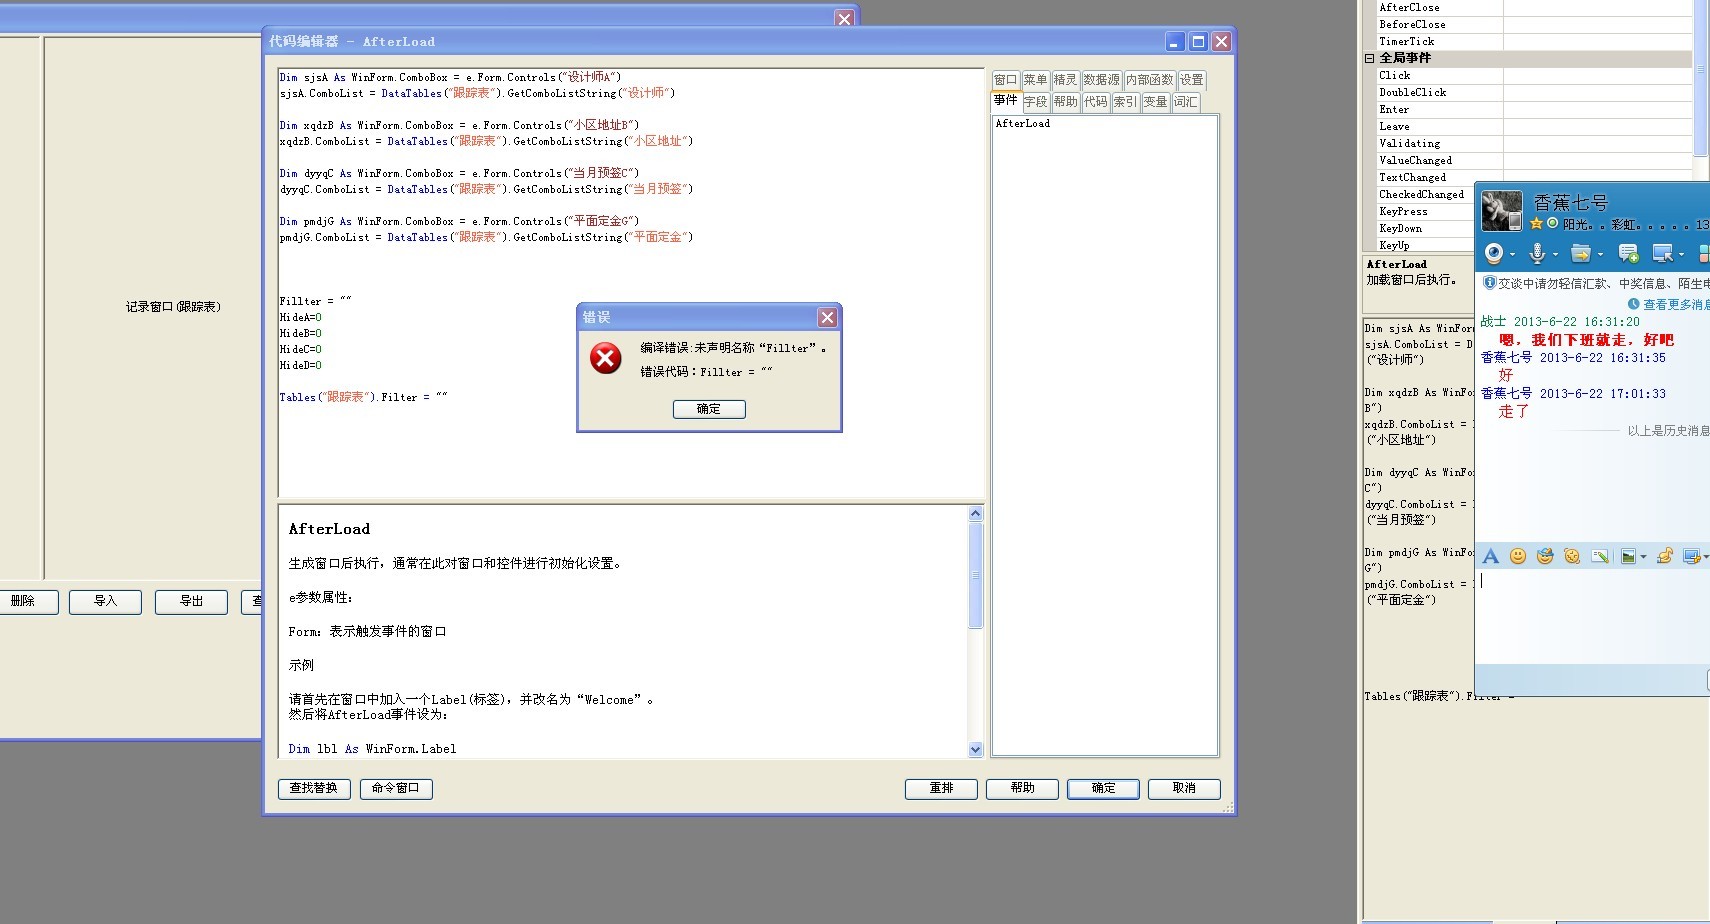
Task: Open font settings 'A' icon in chat
Action: pos(1490,556)
